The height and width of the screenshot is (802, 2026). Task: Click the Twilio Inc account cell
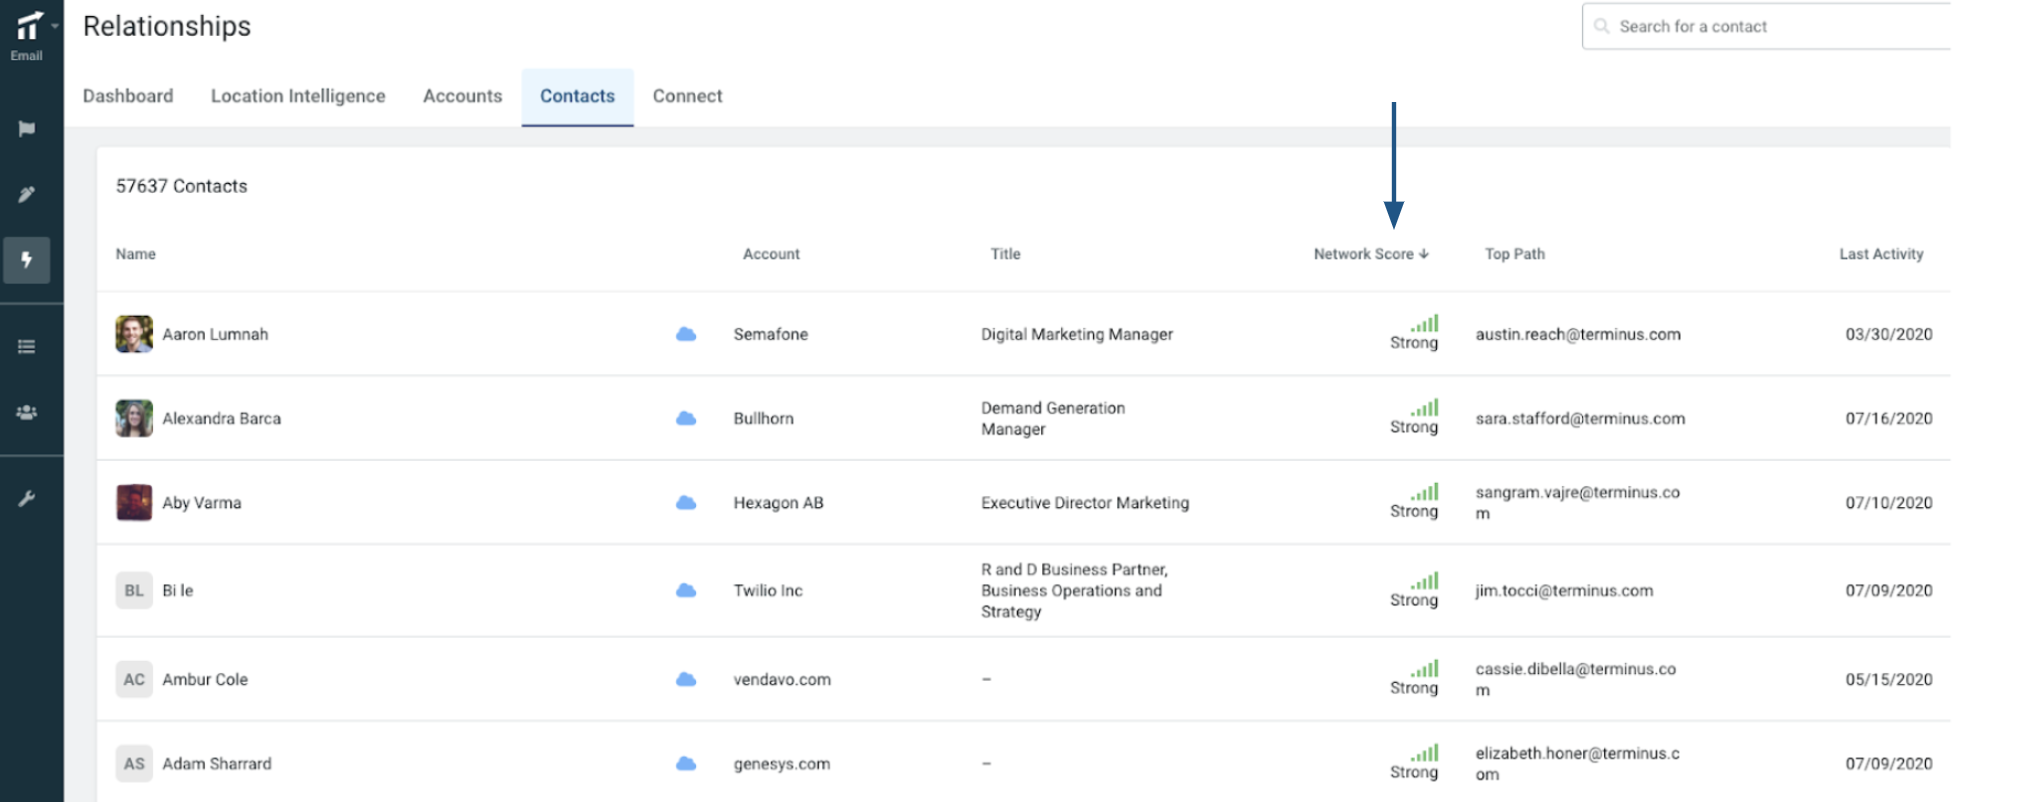coord(767,590)
